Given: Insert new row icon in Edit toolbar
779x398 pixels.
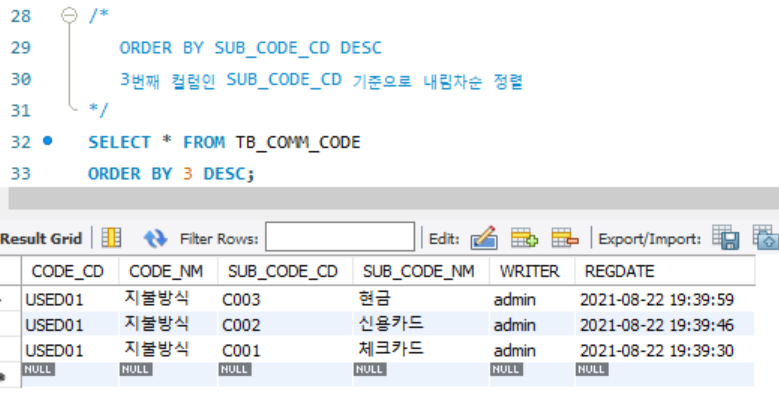Looking at the screenshot, I should click(x=524, y=238).
